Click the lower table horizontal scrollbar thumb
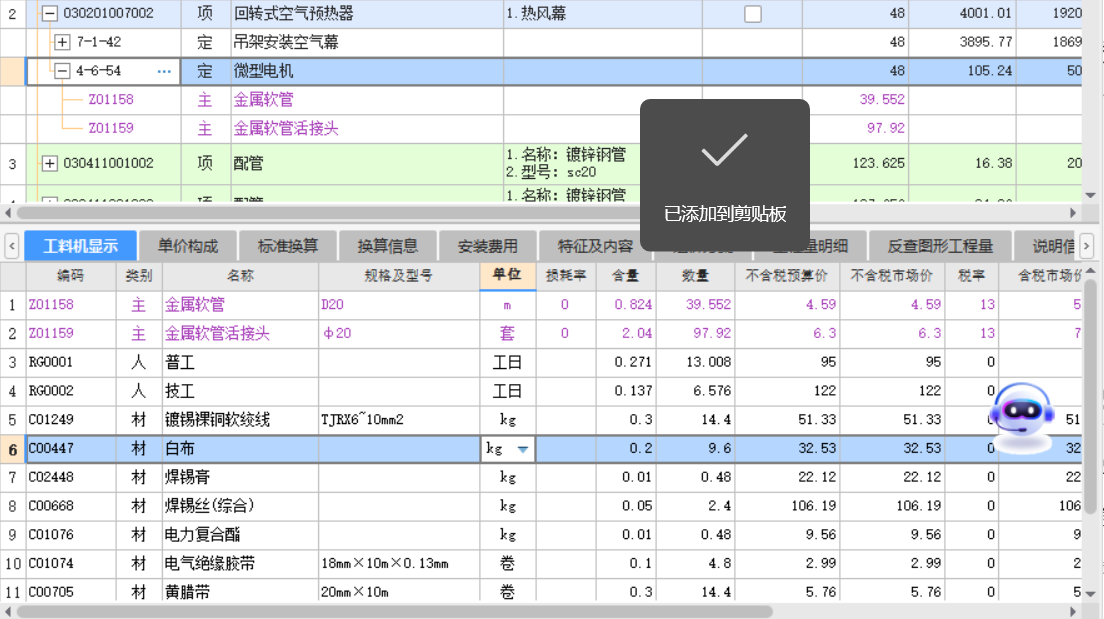This screenshot has height=619, width=1104. [x=394, y=611]
